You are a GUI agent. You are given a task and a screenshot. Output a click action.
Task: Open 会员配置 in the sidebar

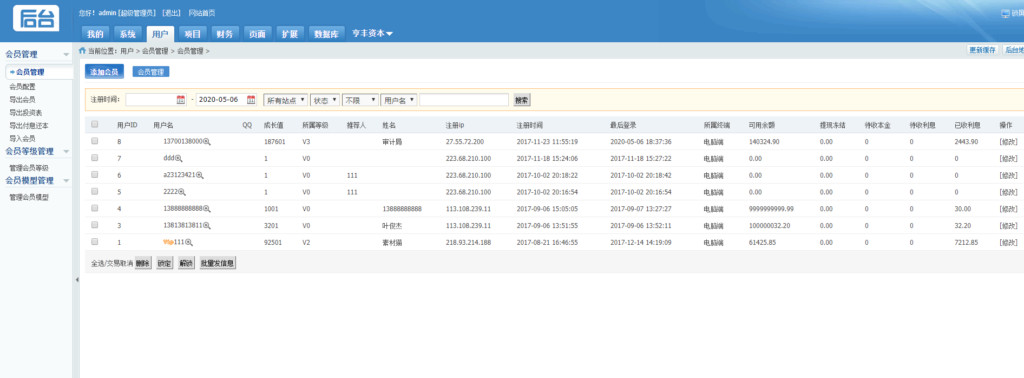[22, 86]
